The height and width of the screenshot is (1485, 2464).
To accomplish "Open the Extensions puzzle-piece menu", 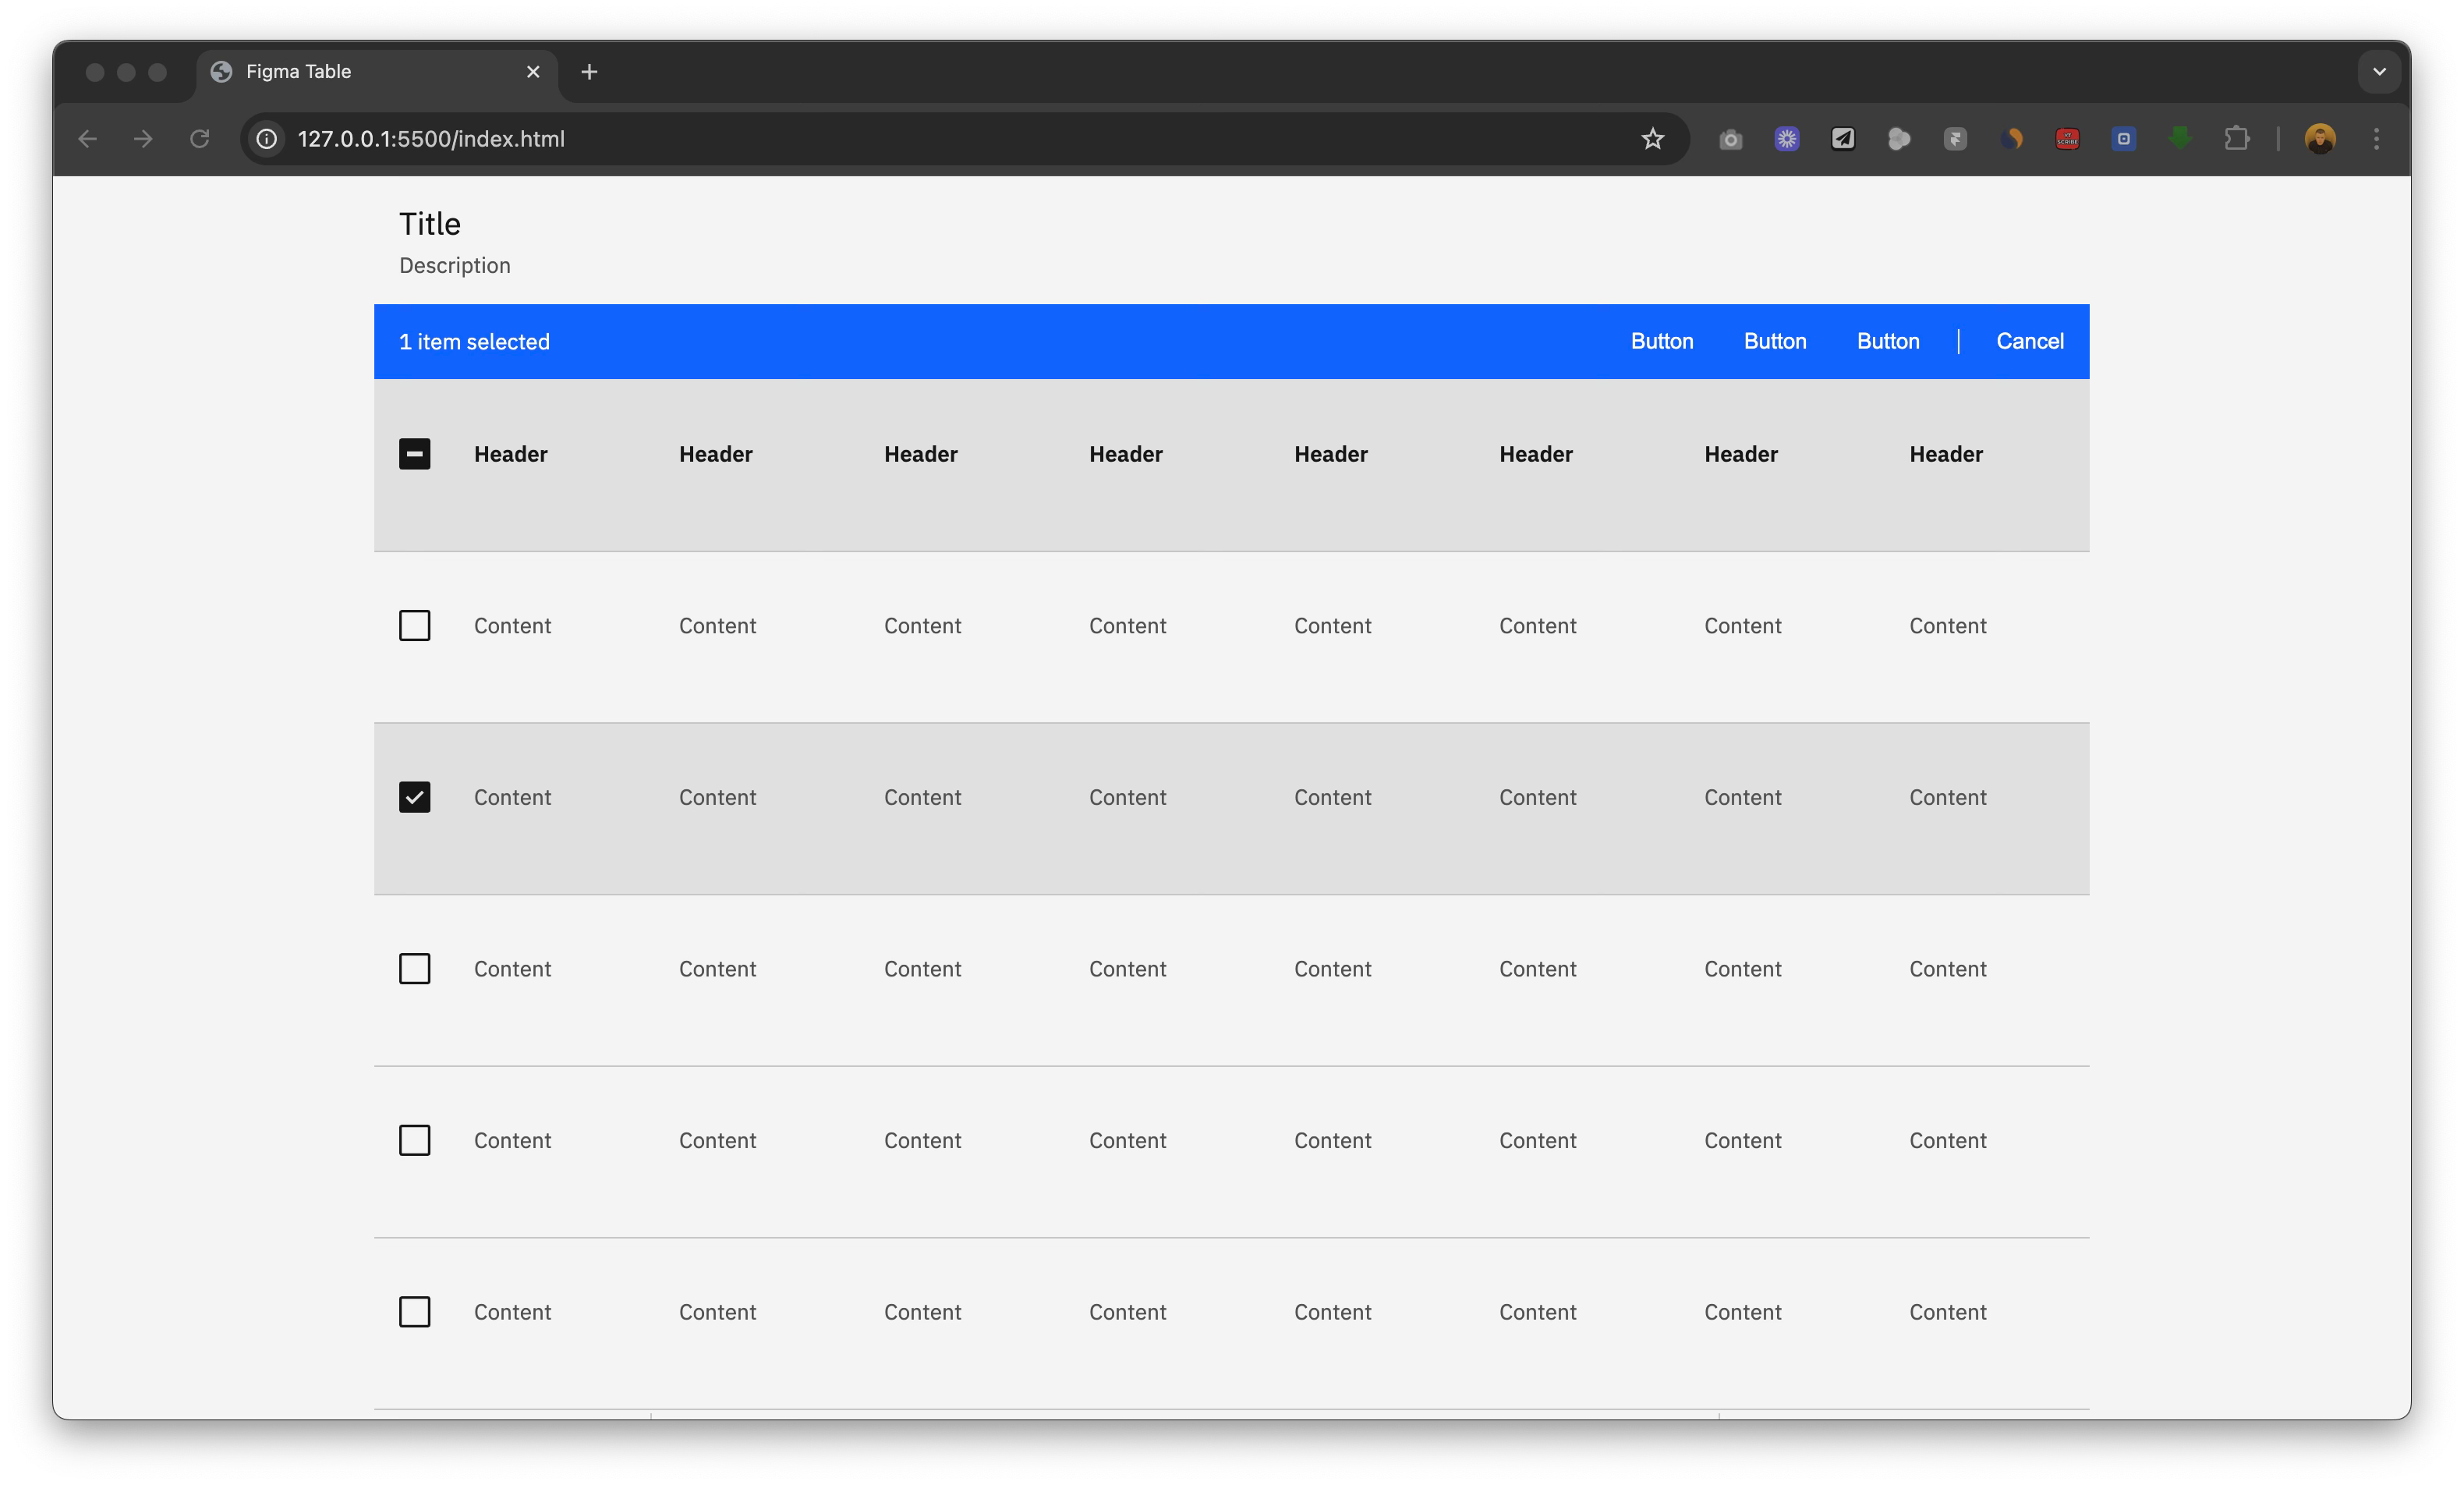I will pos(2236,139).
